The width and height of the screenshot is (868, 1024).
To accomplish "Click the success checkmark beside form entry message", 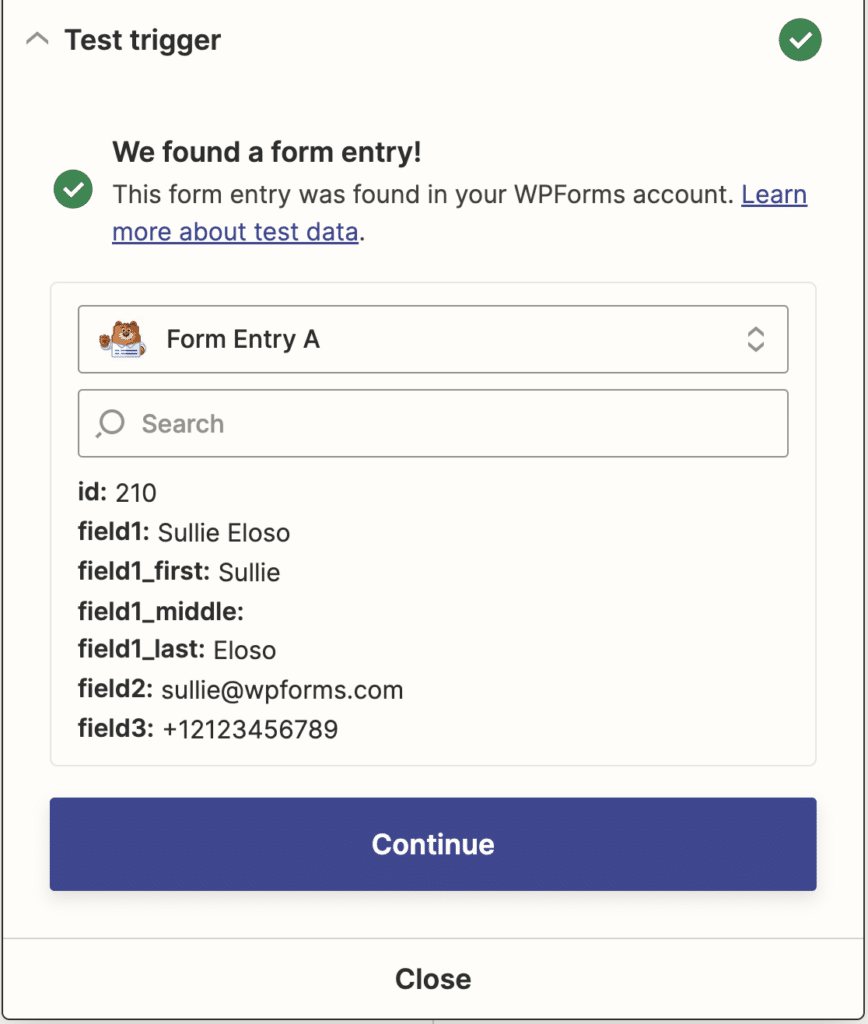I will tap(72, 188).
